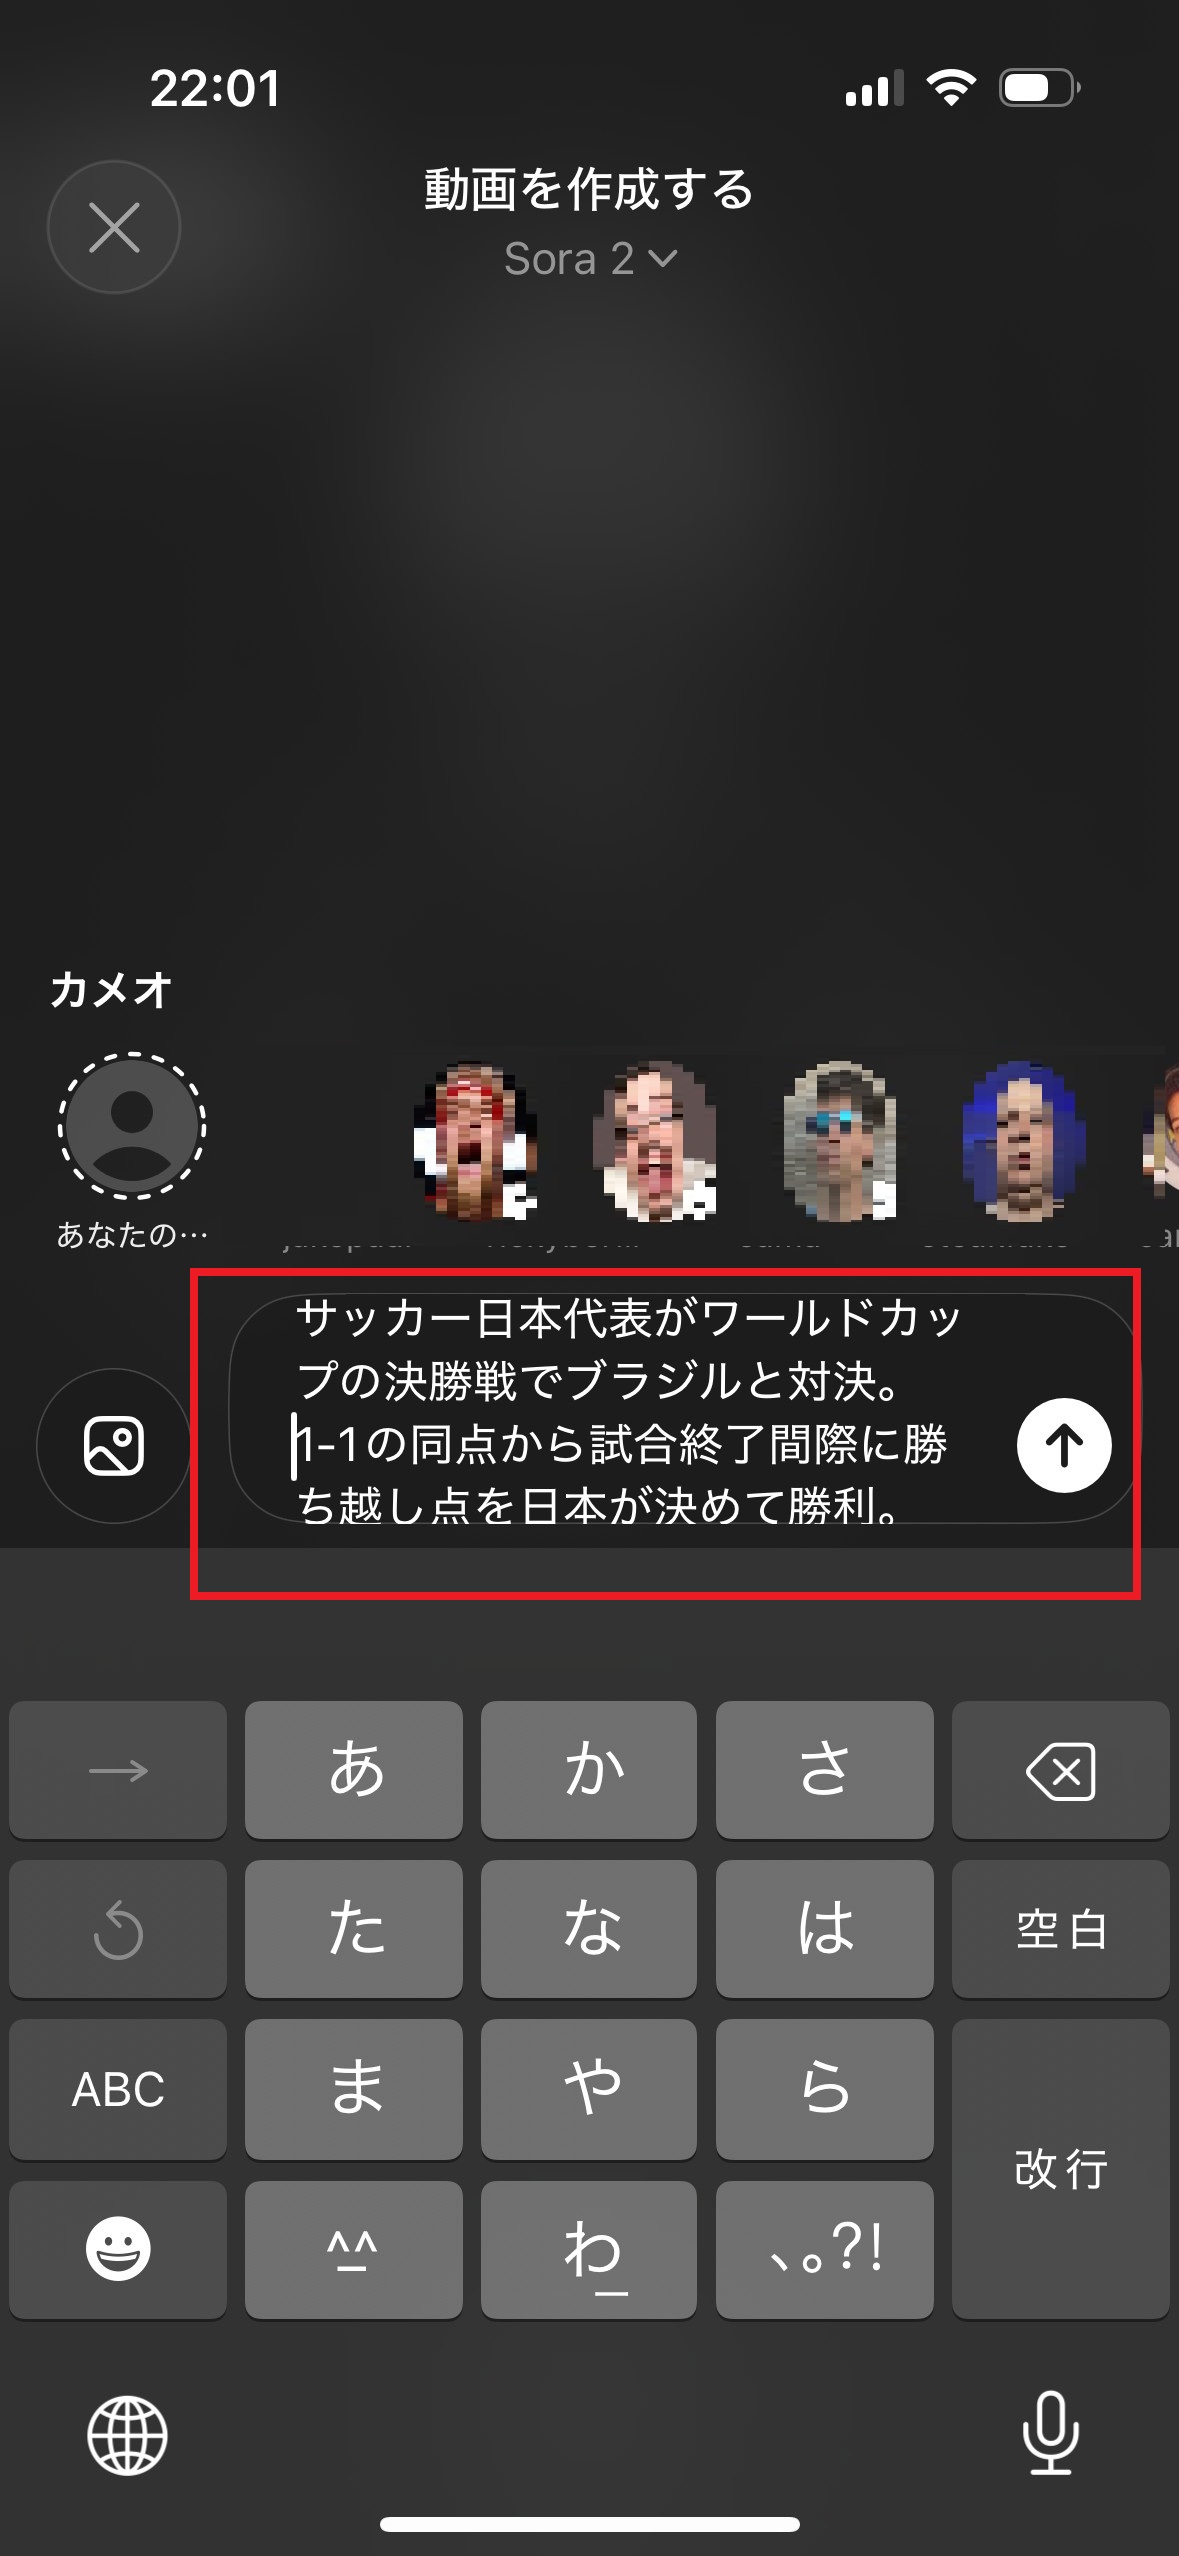Switch keyboard to ABC mode
This screenshot has height=2556, width=1179.
[118, 2089]
